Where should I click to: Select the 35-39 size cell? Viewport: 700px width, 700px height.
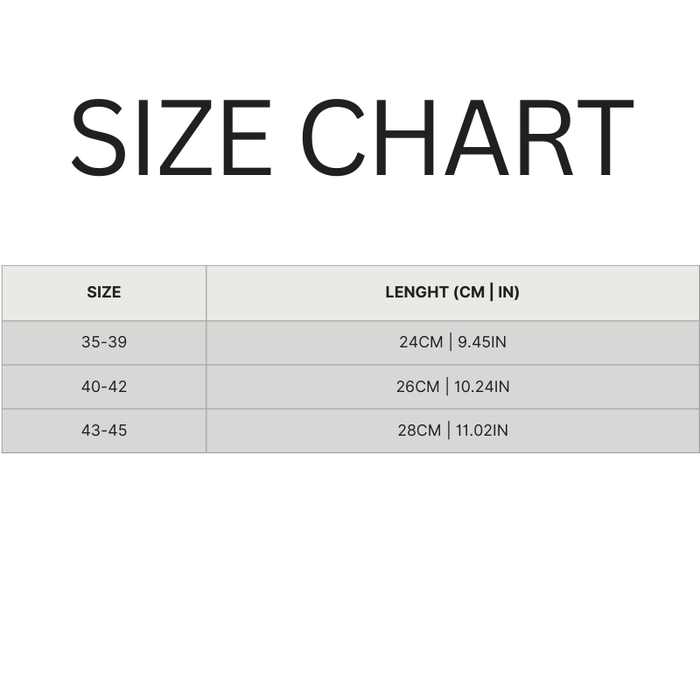pyautogui.click(x=104, y=342)
